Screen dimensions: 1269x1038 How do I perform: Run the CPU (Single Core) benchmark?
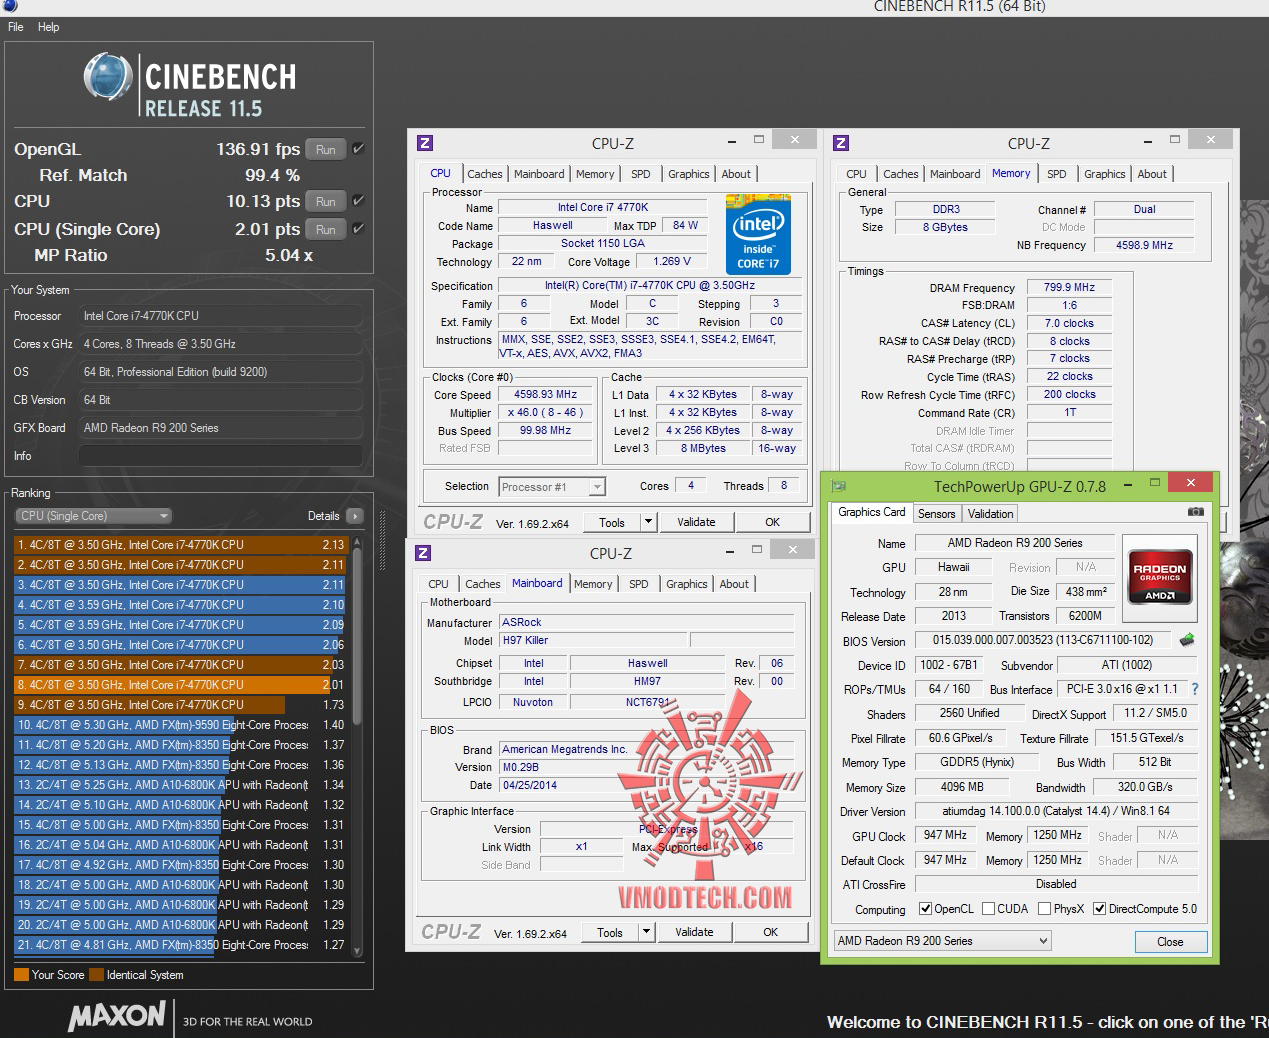[325, 229]
